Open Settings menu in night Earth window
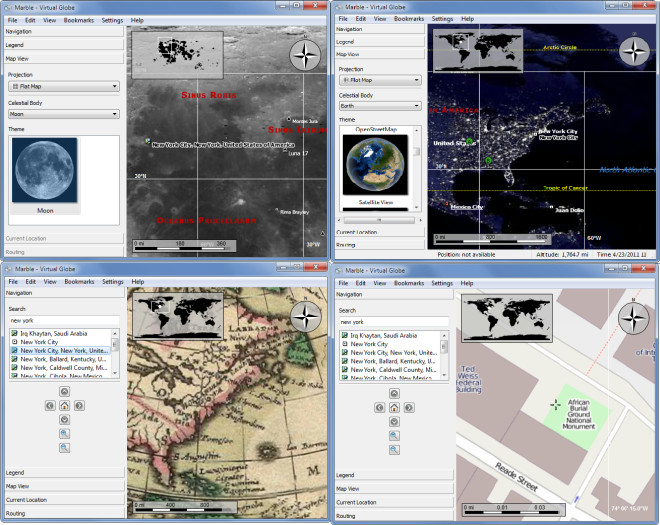This screenshot has height=525, width=660. coord(442,19)
